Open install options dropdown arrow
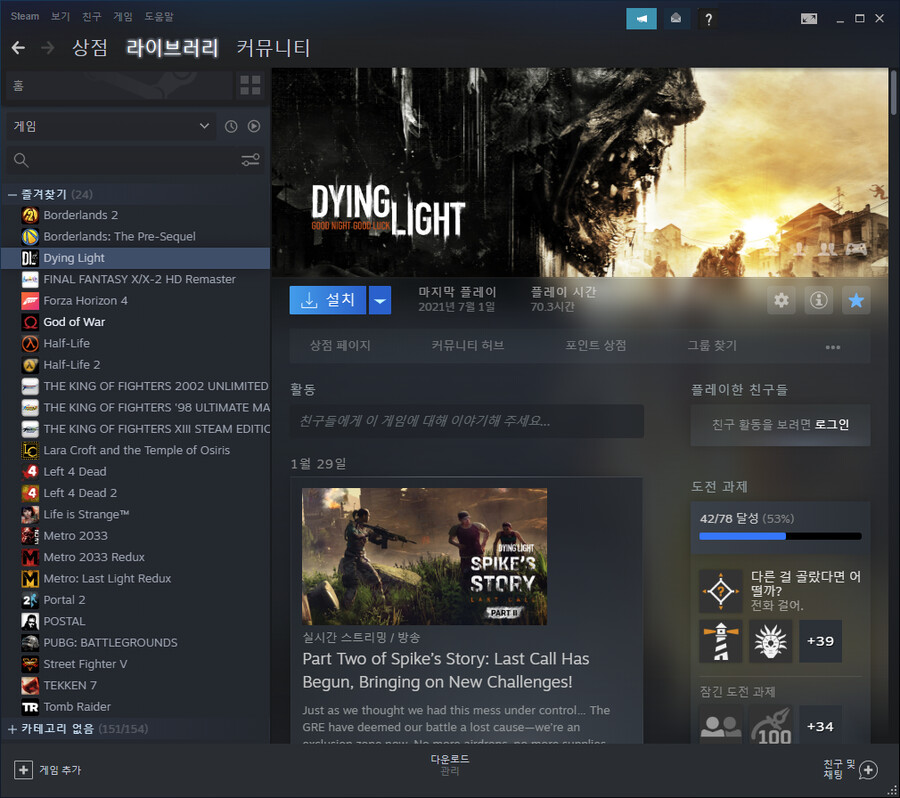 [379, 300]
